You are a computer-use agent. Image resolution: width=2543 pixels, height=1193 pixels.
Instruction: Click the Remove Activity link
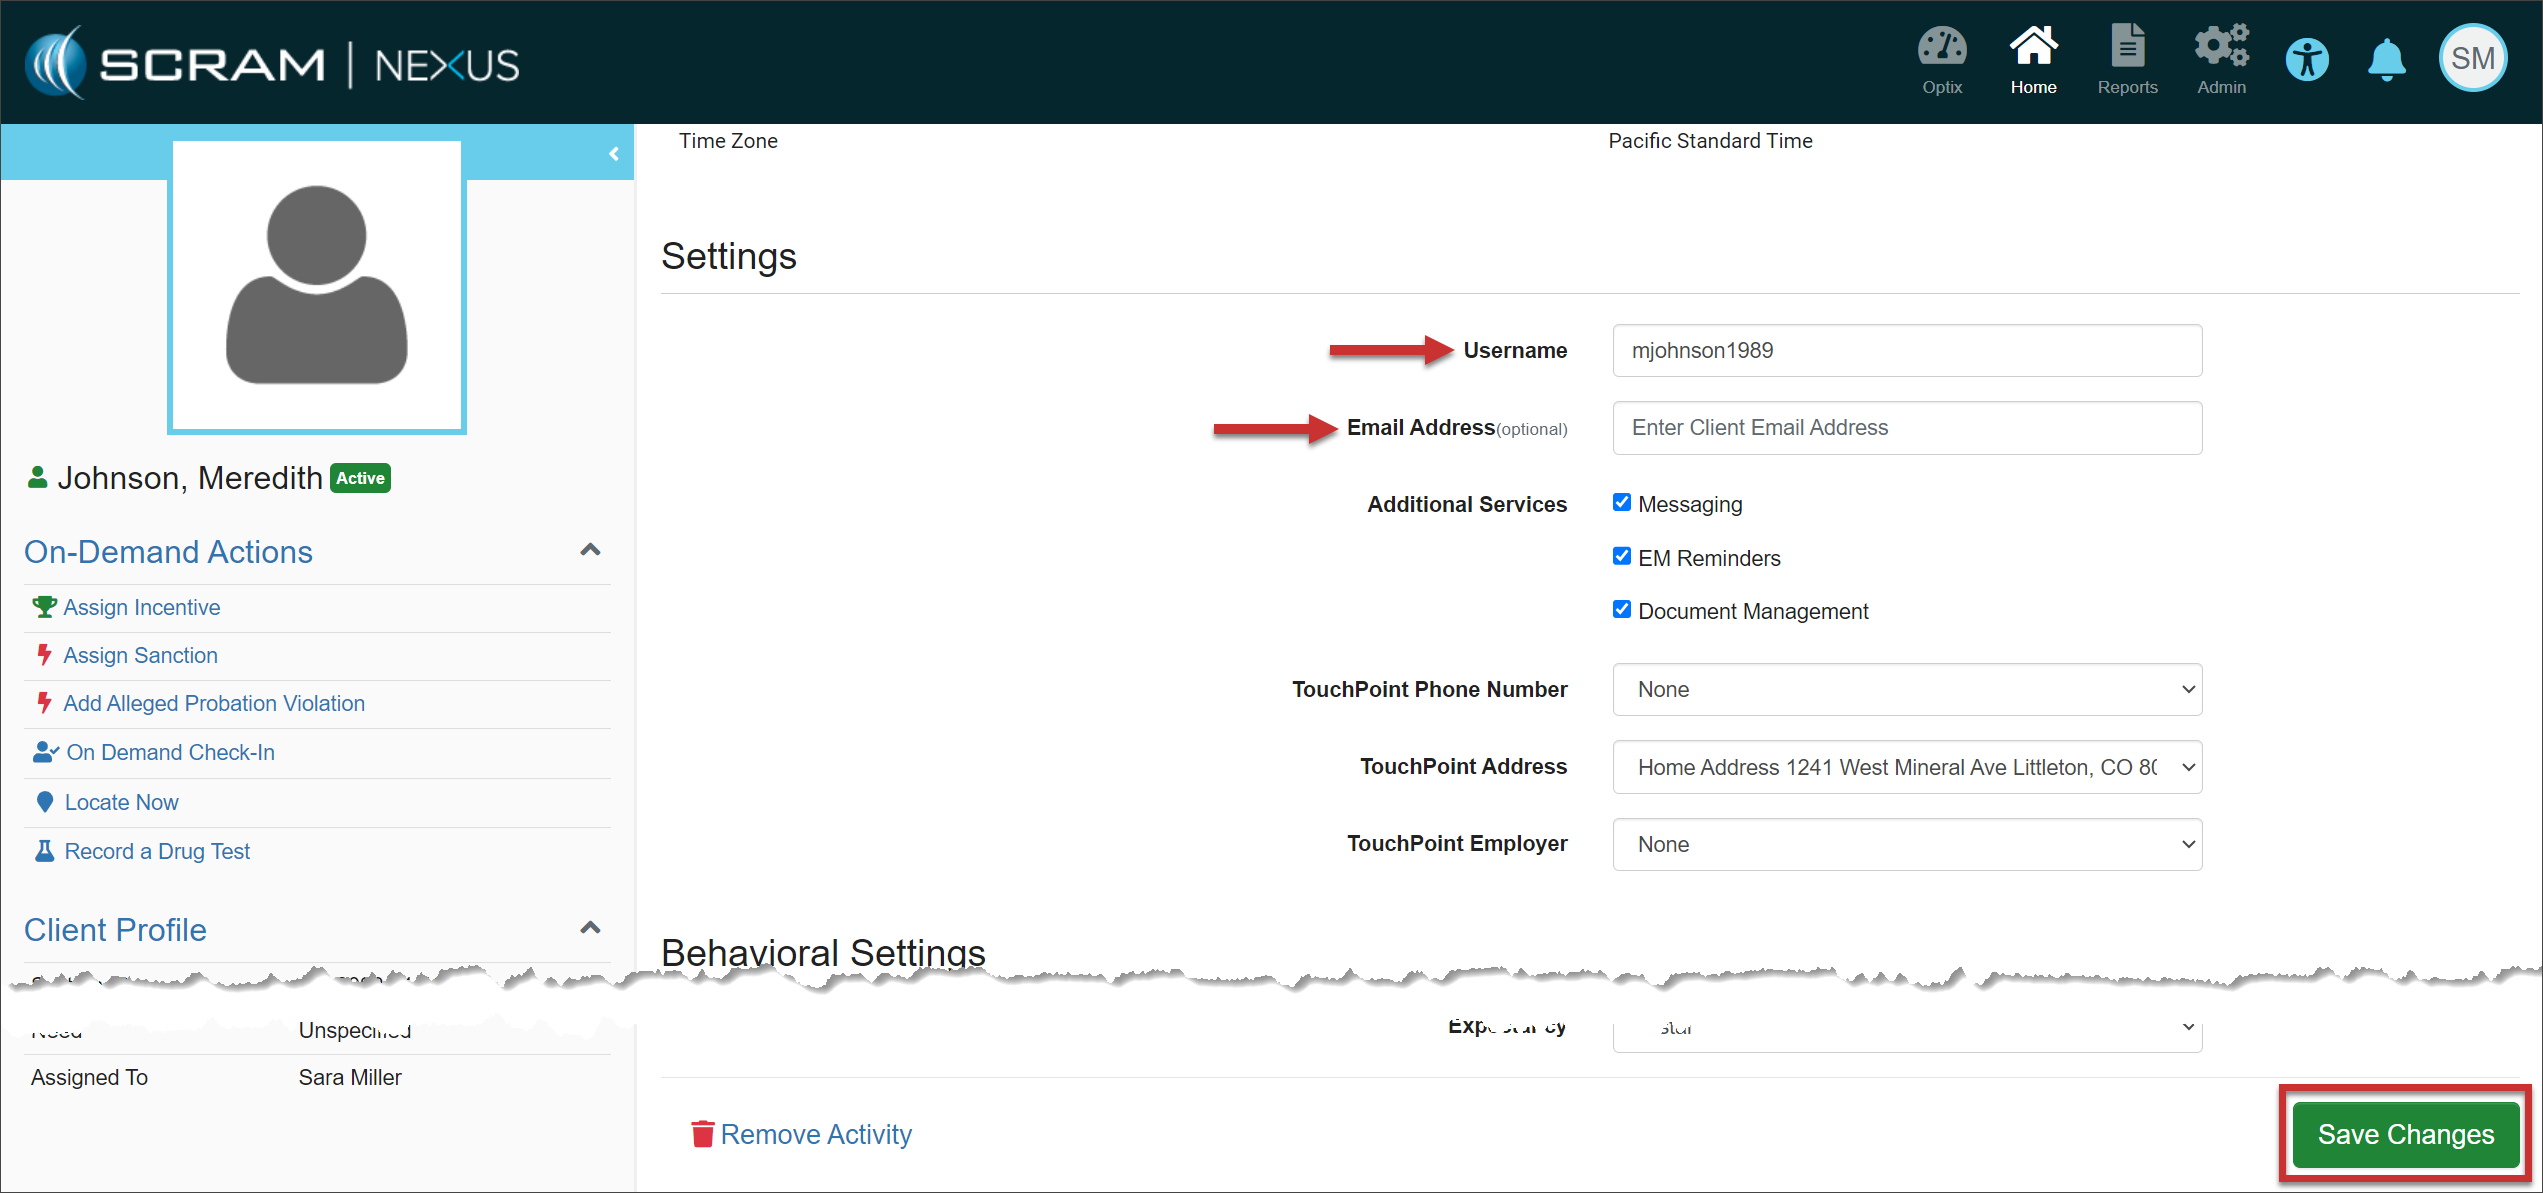(815, 1134)
